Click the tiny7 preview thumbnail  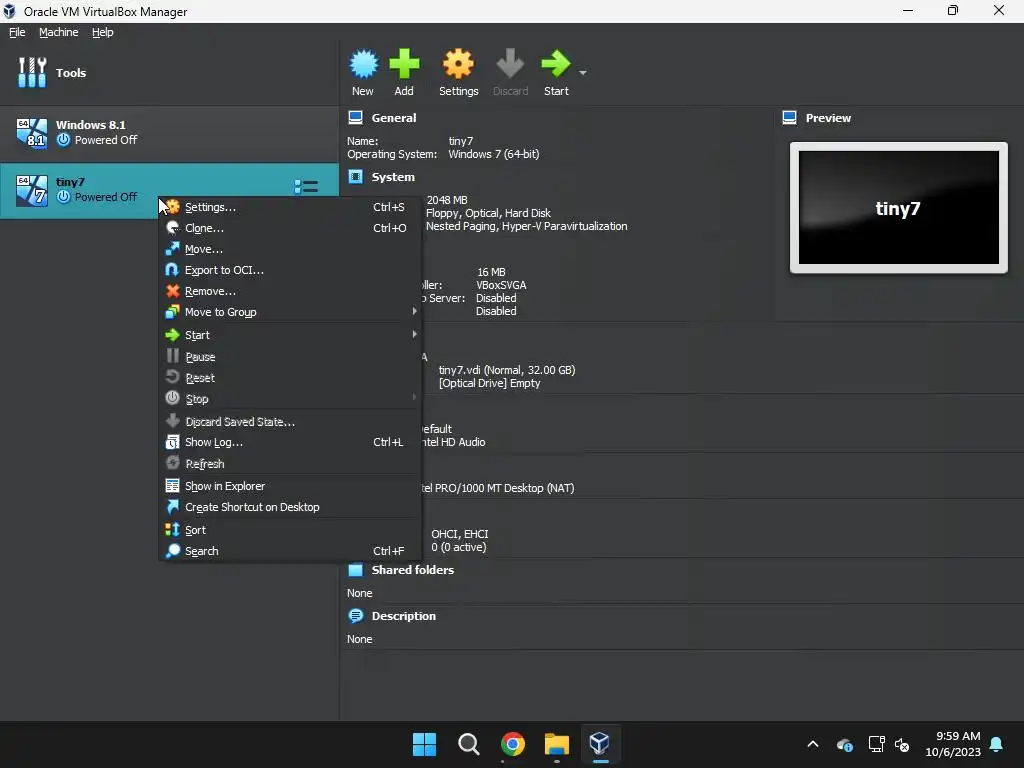coord(899,208)
